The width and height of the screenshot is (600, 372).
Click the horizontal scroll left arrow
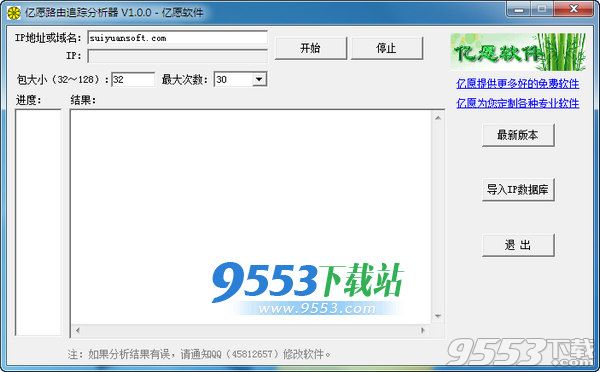click(78, 330)
